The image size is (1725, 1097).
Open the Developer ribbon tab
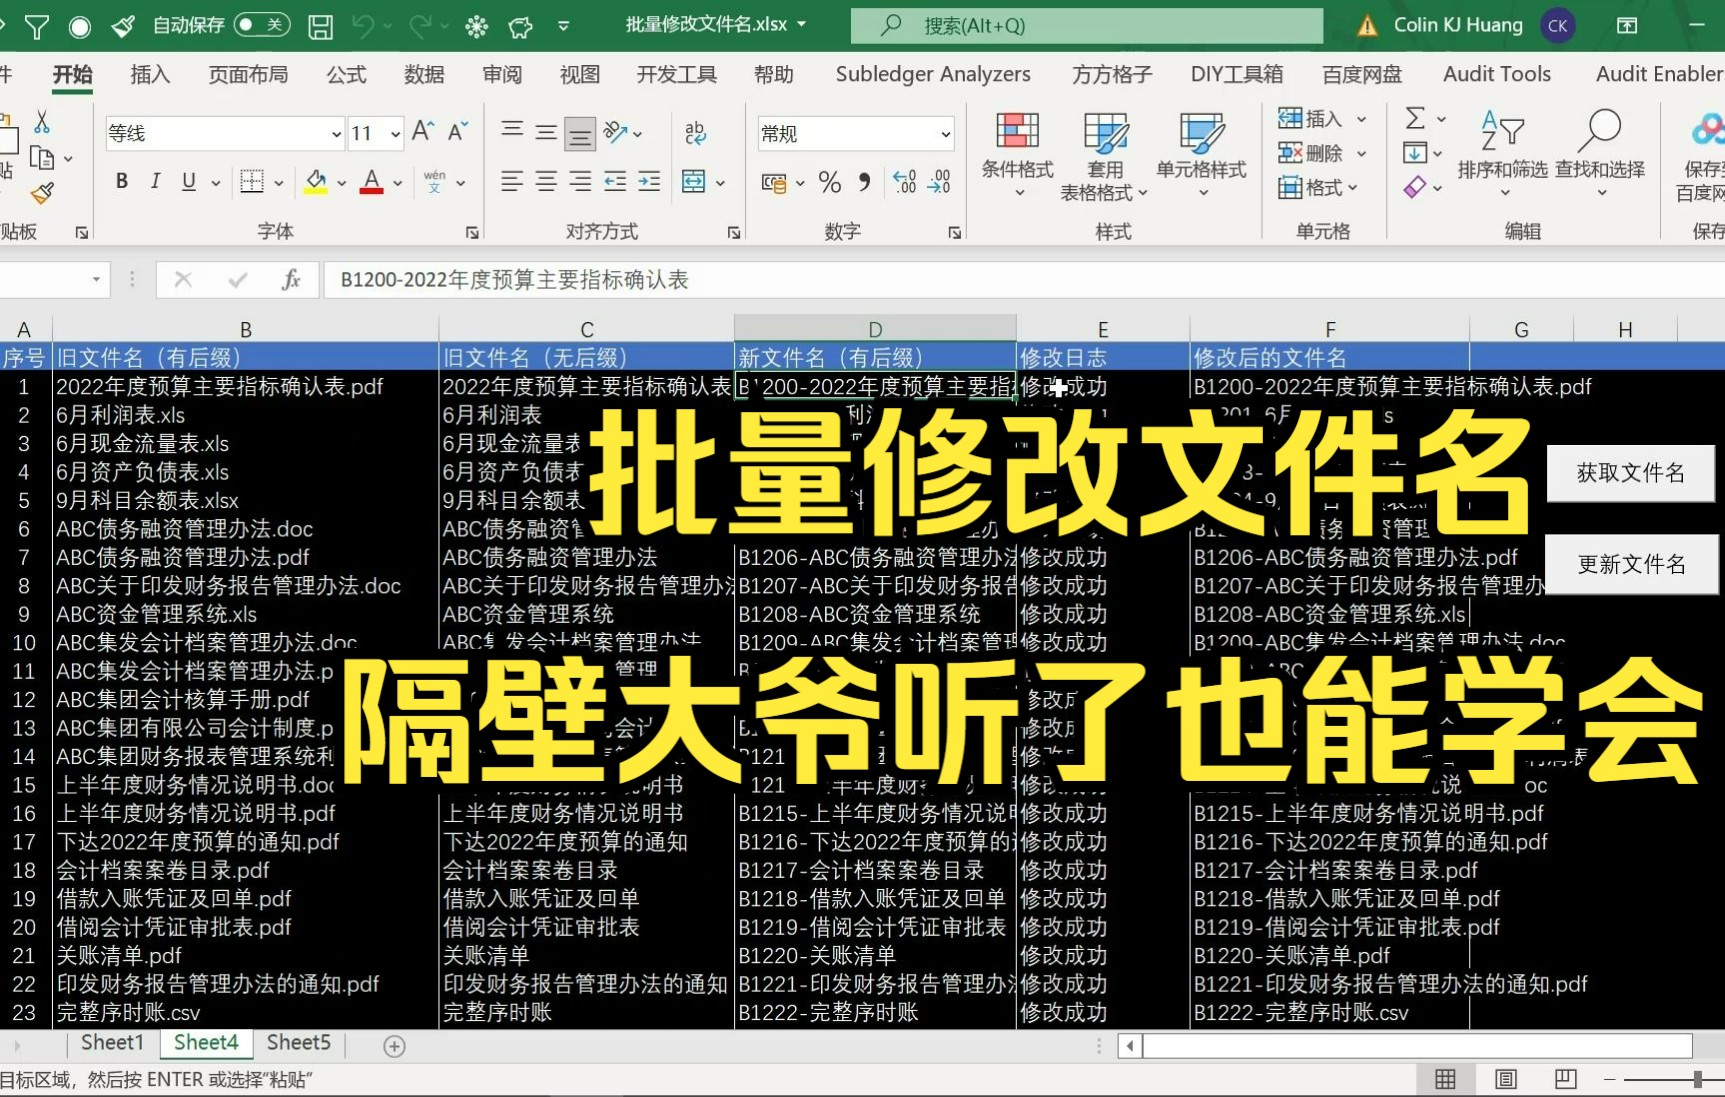click(677, 74)
